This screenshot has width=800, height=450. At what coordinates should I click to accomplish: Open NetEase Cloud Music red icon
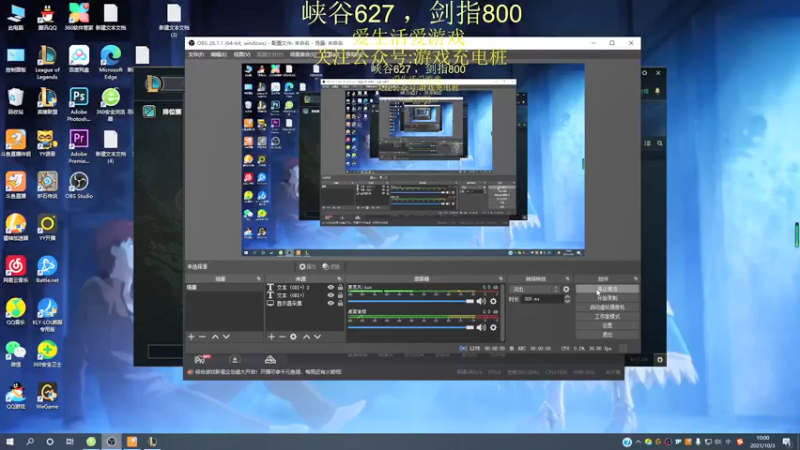point(15,269)
